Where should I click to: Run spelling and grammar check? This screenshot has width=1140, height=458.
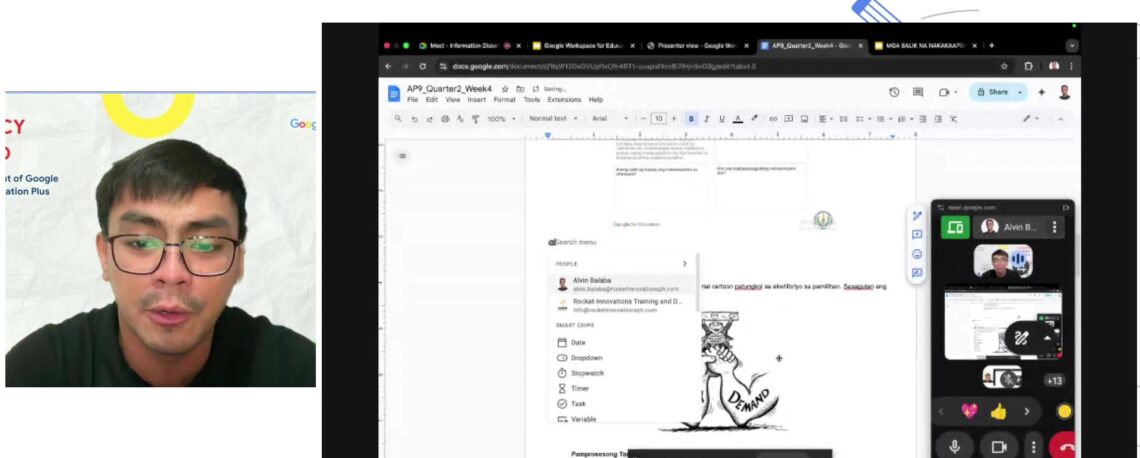(x=460, y=118)
